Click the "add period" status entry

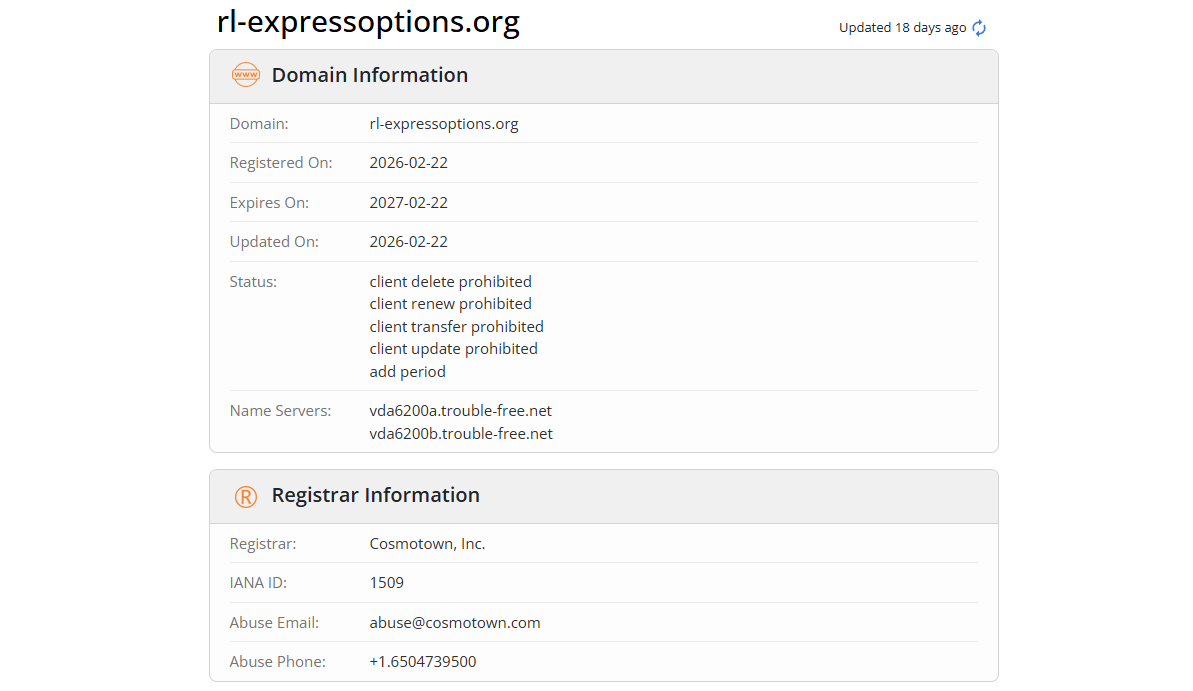click(407, 372)
